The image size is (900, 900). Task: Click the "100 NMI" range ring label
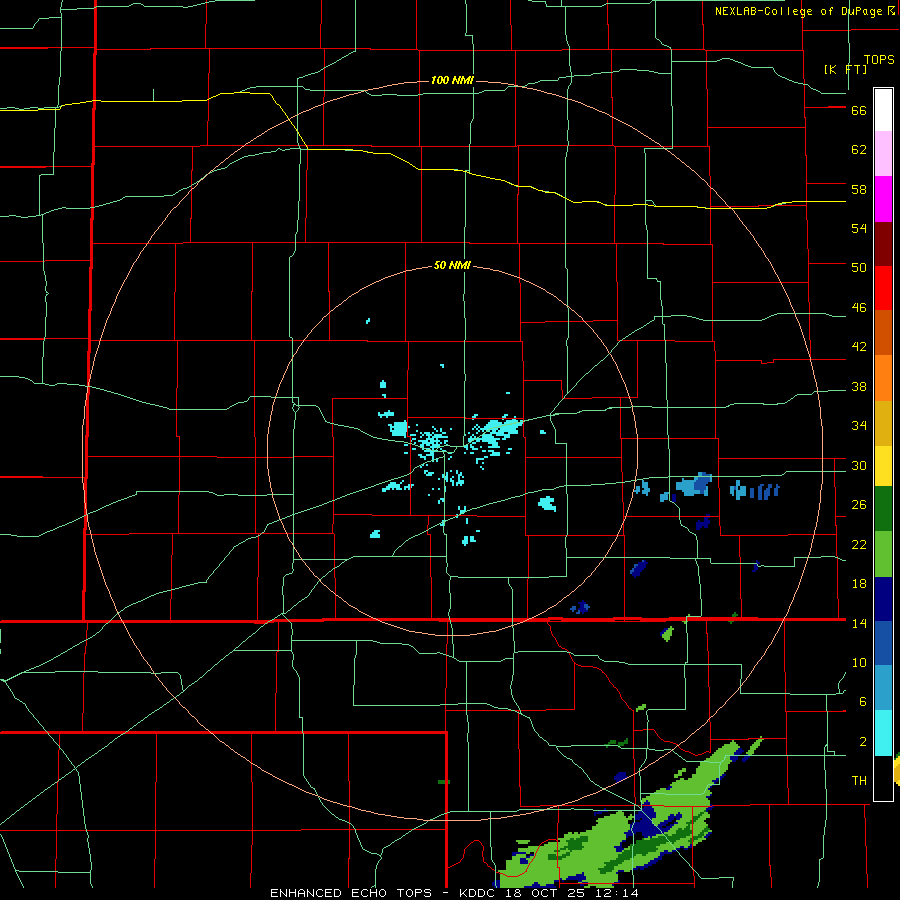[452, 80]
